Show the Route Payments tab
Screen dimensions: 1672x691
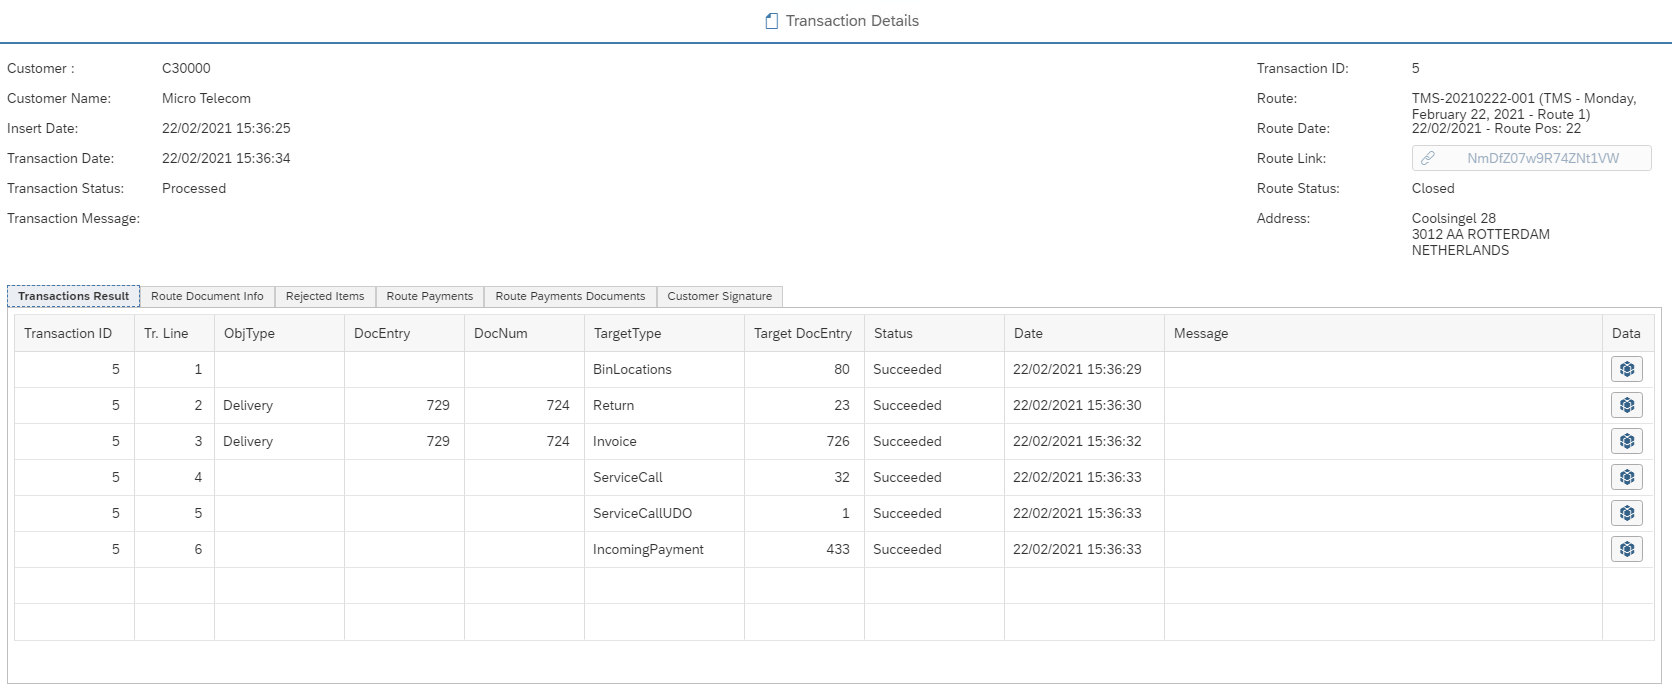[x=429, y=296]
